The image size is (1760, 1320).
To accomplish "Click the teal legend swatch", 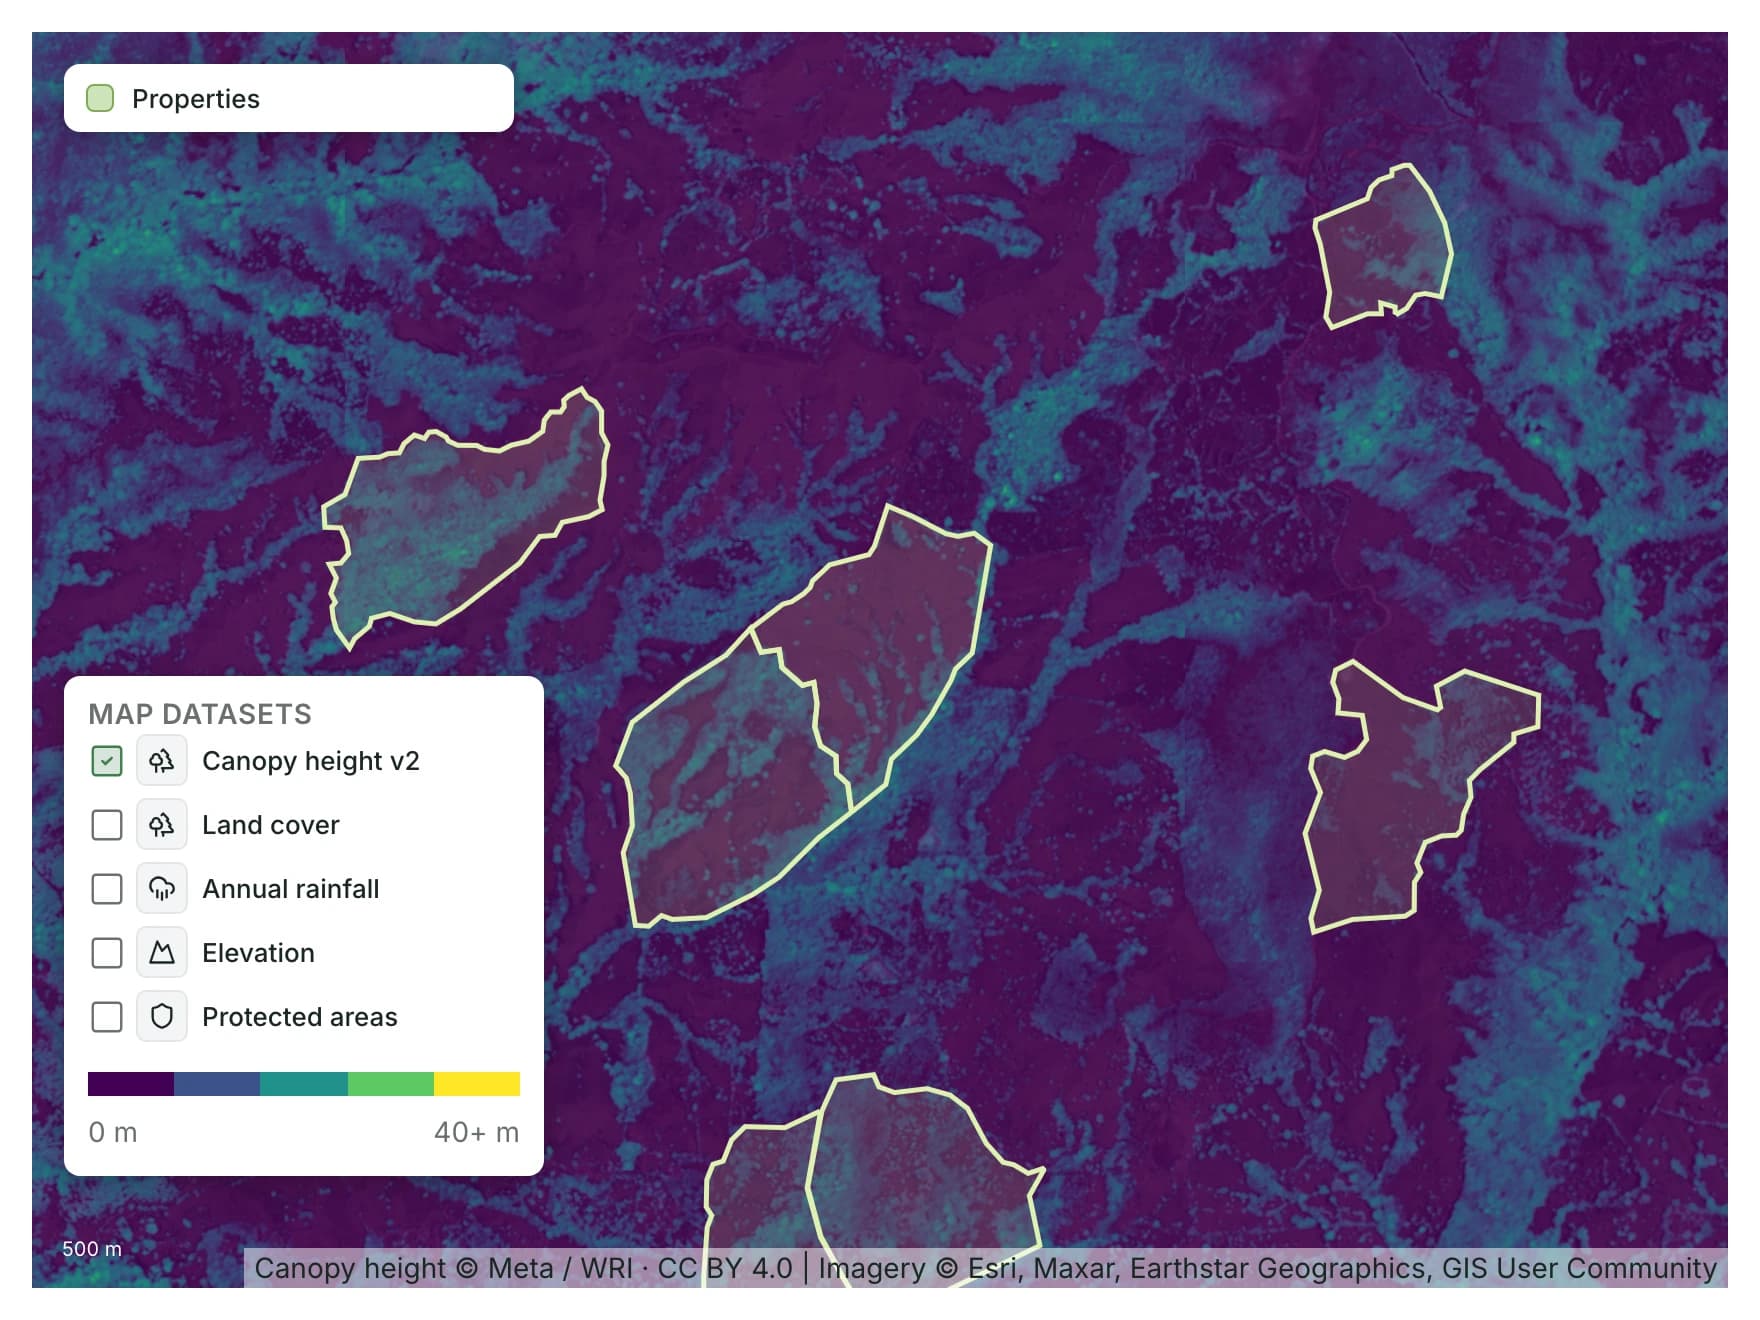I will tap(304, 1084).
